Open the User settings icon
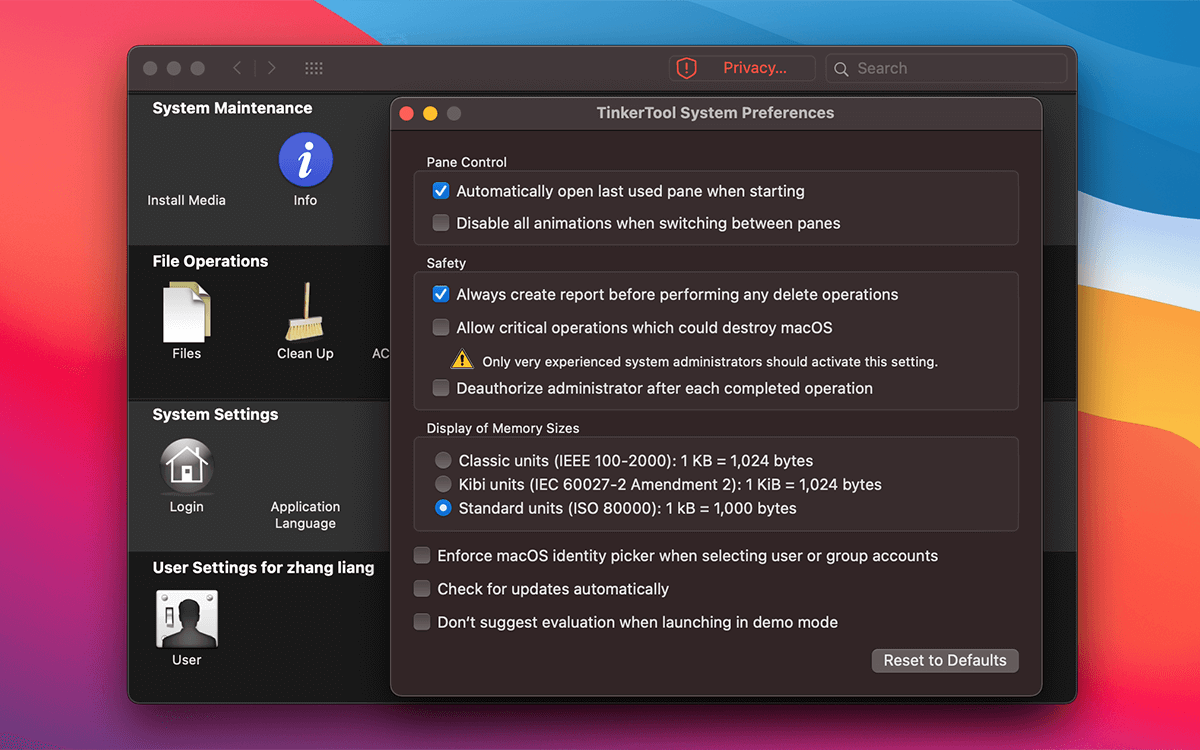This screenshot has width=1200, height=750. [x=187, y=619]
